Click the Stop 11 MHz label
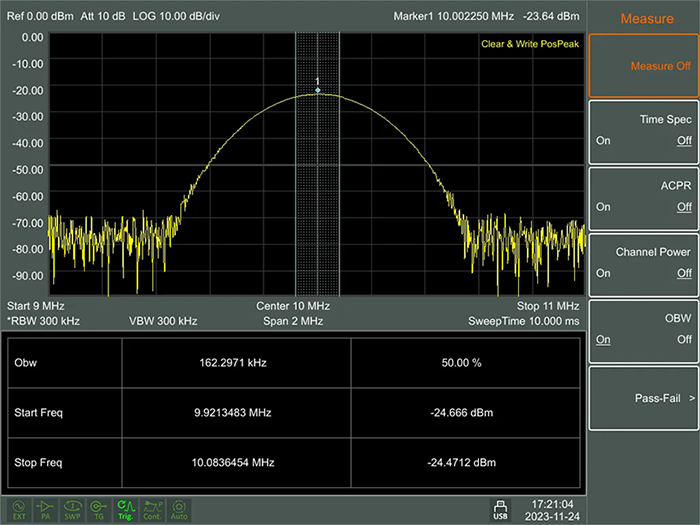This screenshot has height=525, width=700. click(x=548, y=306)
